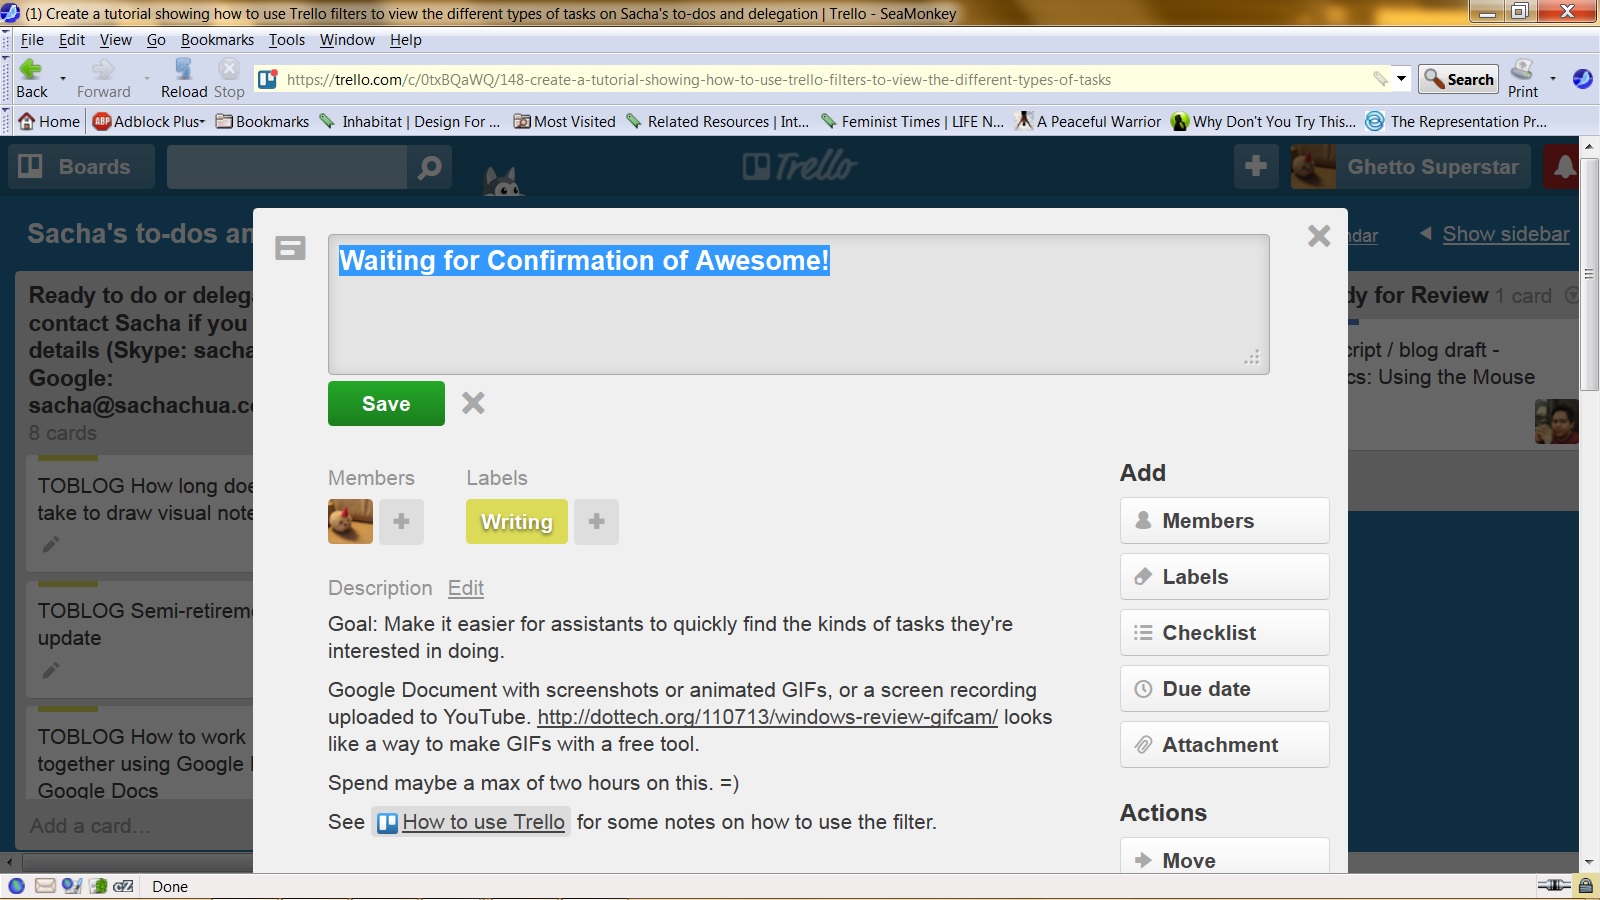Viewport: 1600px width, 900px height.
Task: Set a Due date for the card
Action: point(1224,688)
